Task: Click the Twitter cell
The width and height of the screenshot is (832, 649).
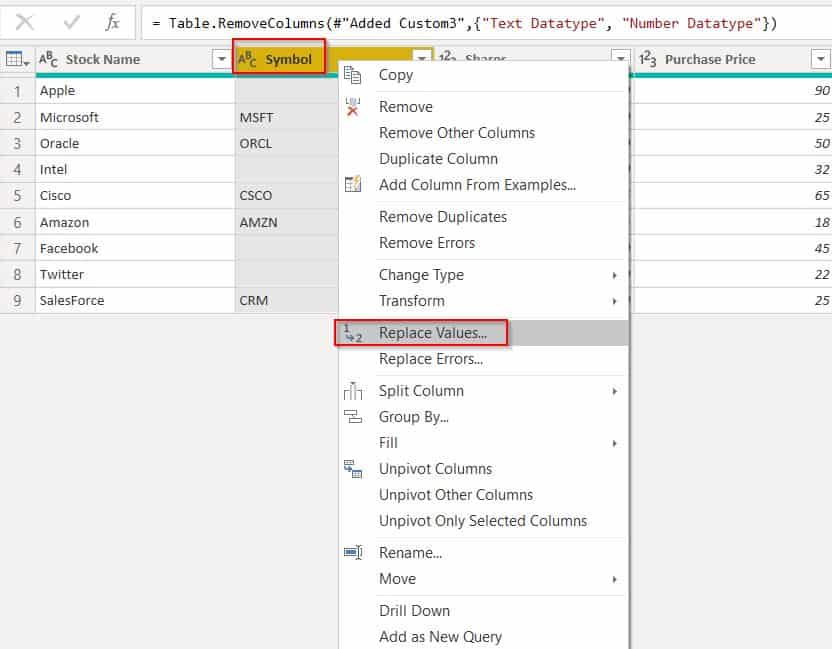Action: click(x=135, y=274)
